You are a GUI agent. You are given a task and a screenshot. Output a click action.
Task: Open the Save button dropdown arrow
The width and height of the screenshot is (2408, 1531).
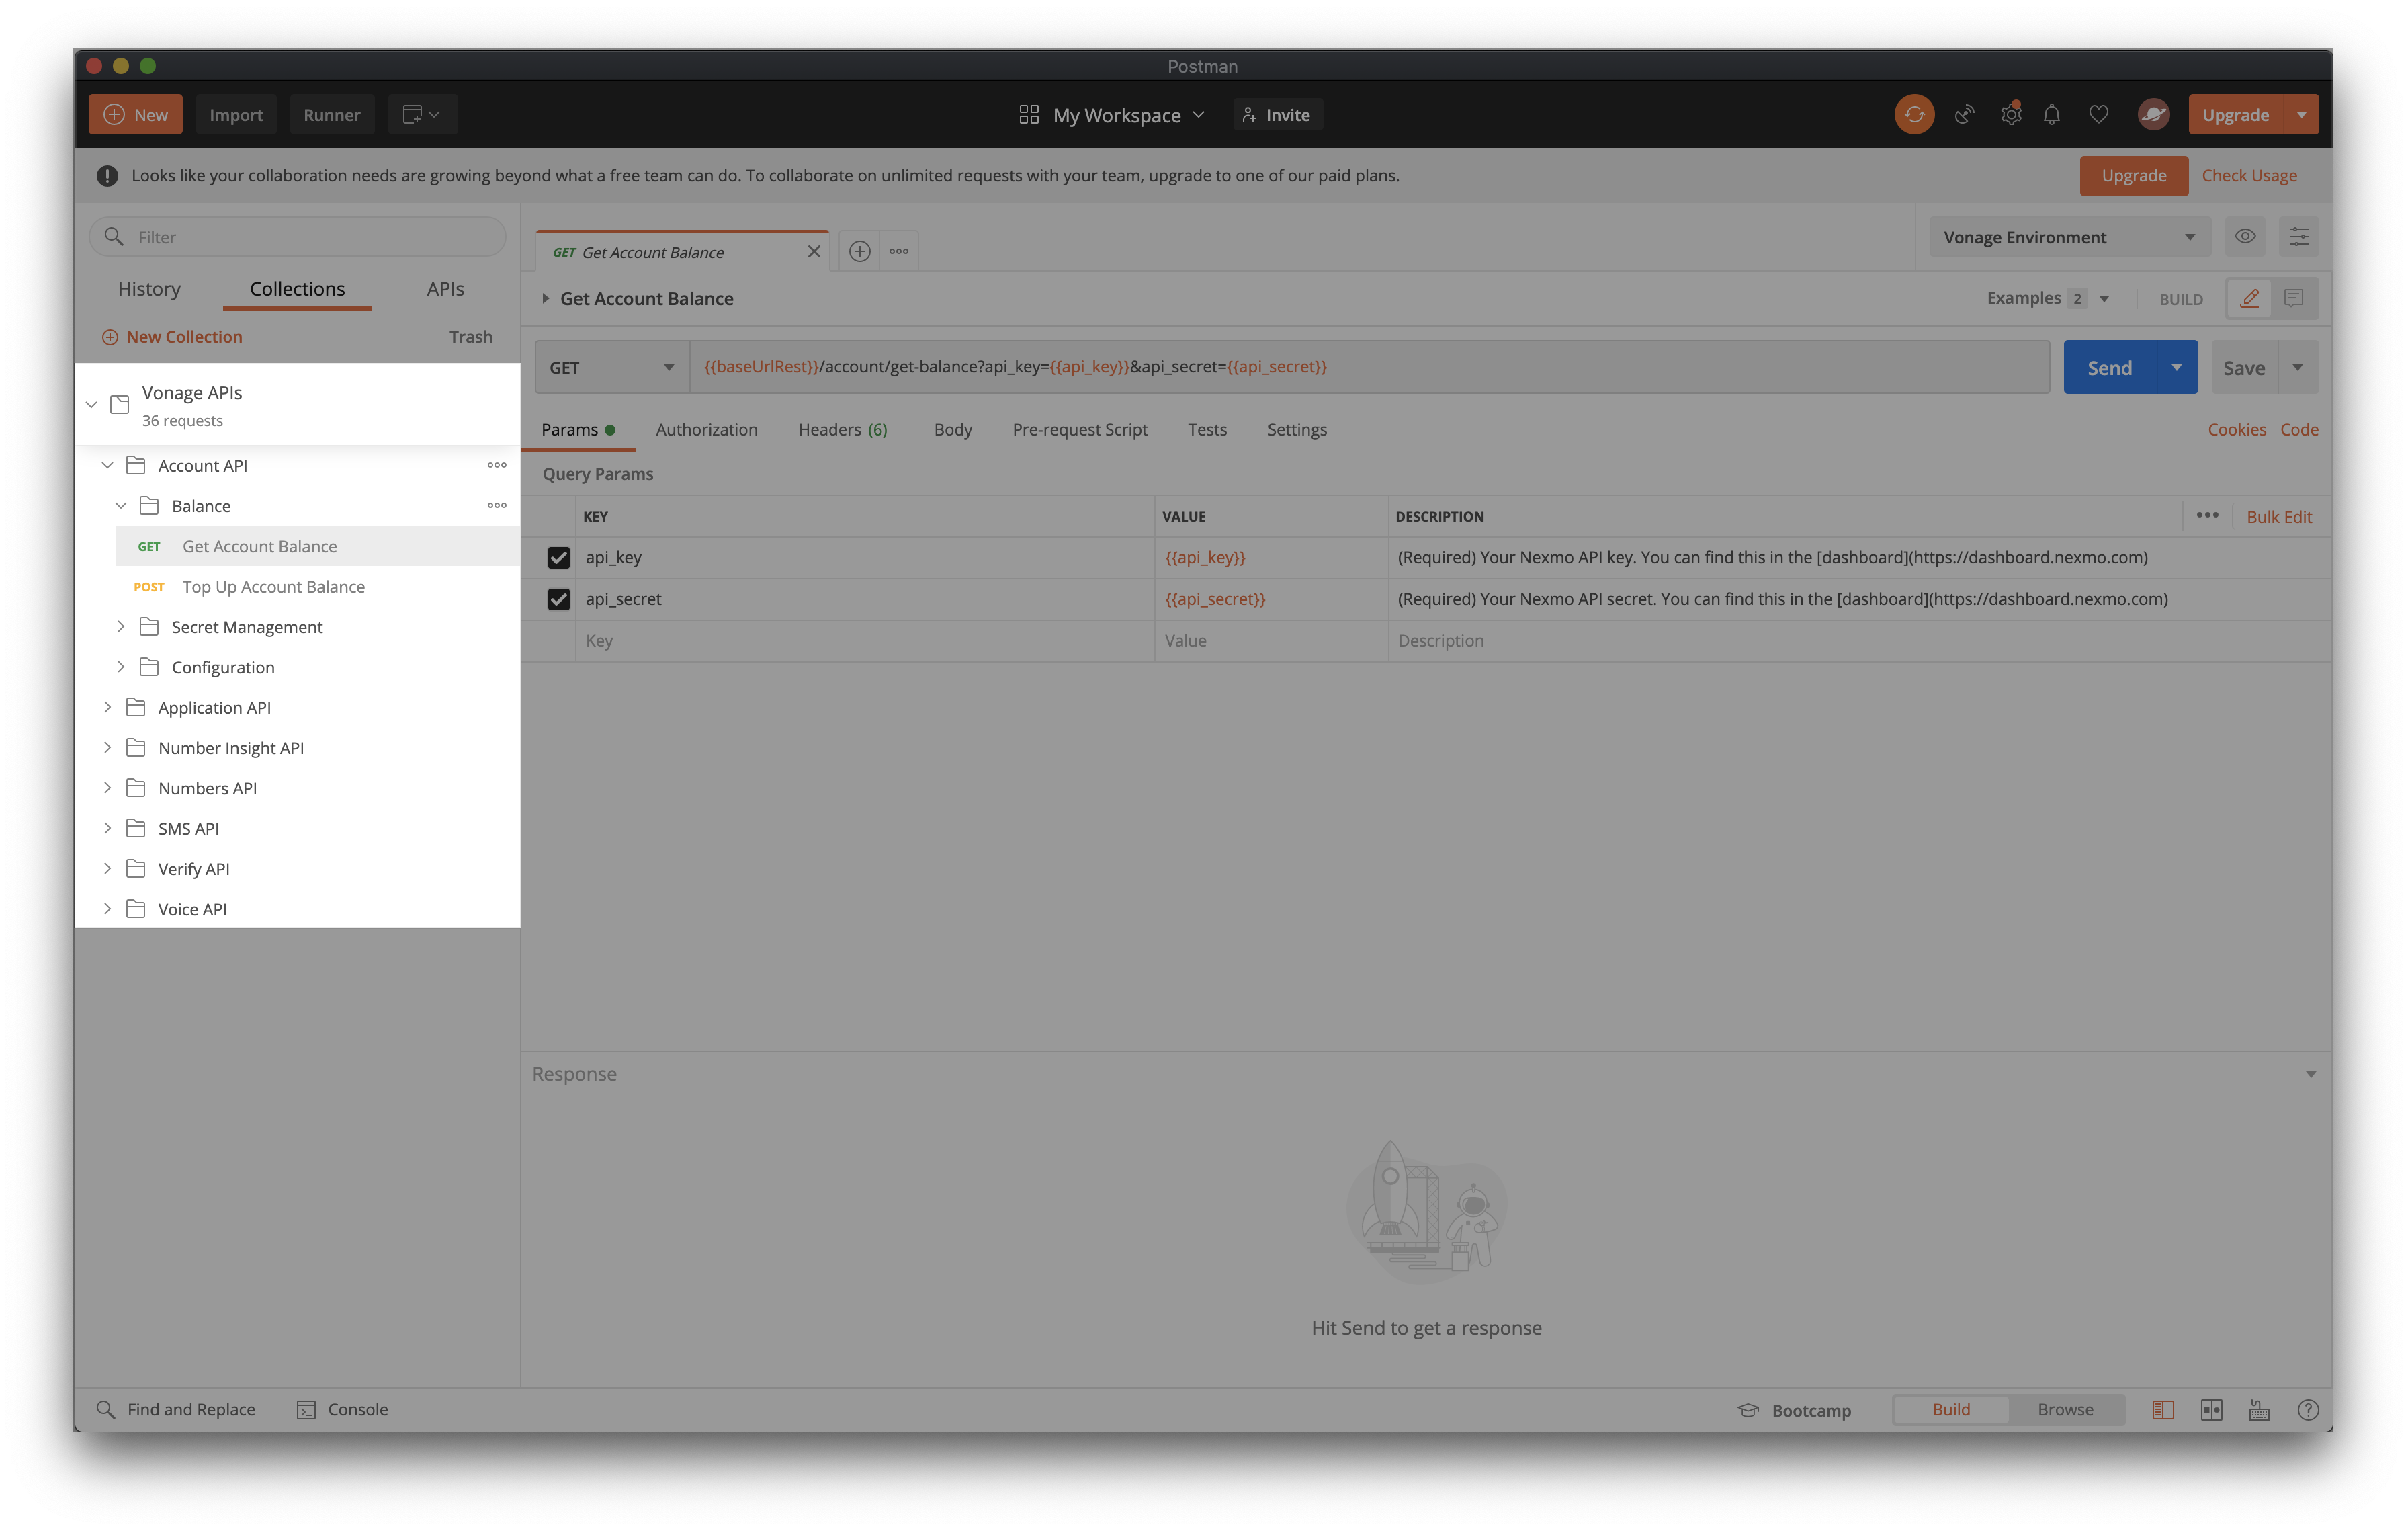pyautogui.click(x=2298, y=367)
